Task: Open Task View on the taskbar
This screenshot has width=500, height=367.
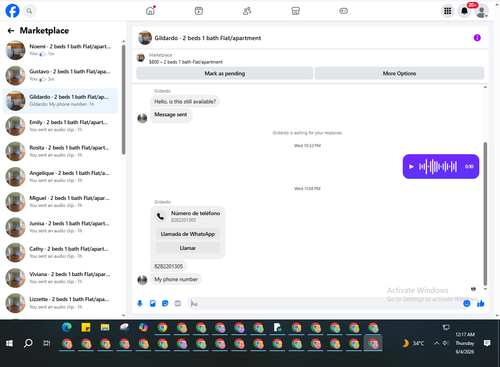Action: tap(47, 343)
